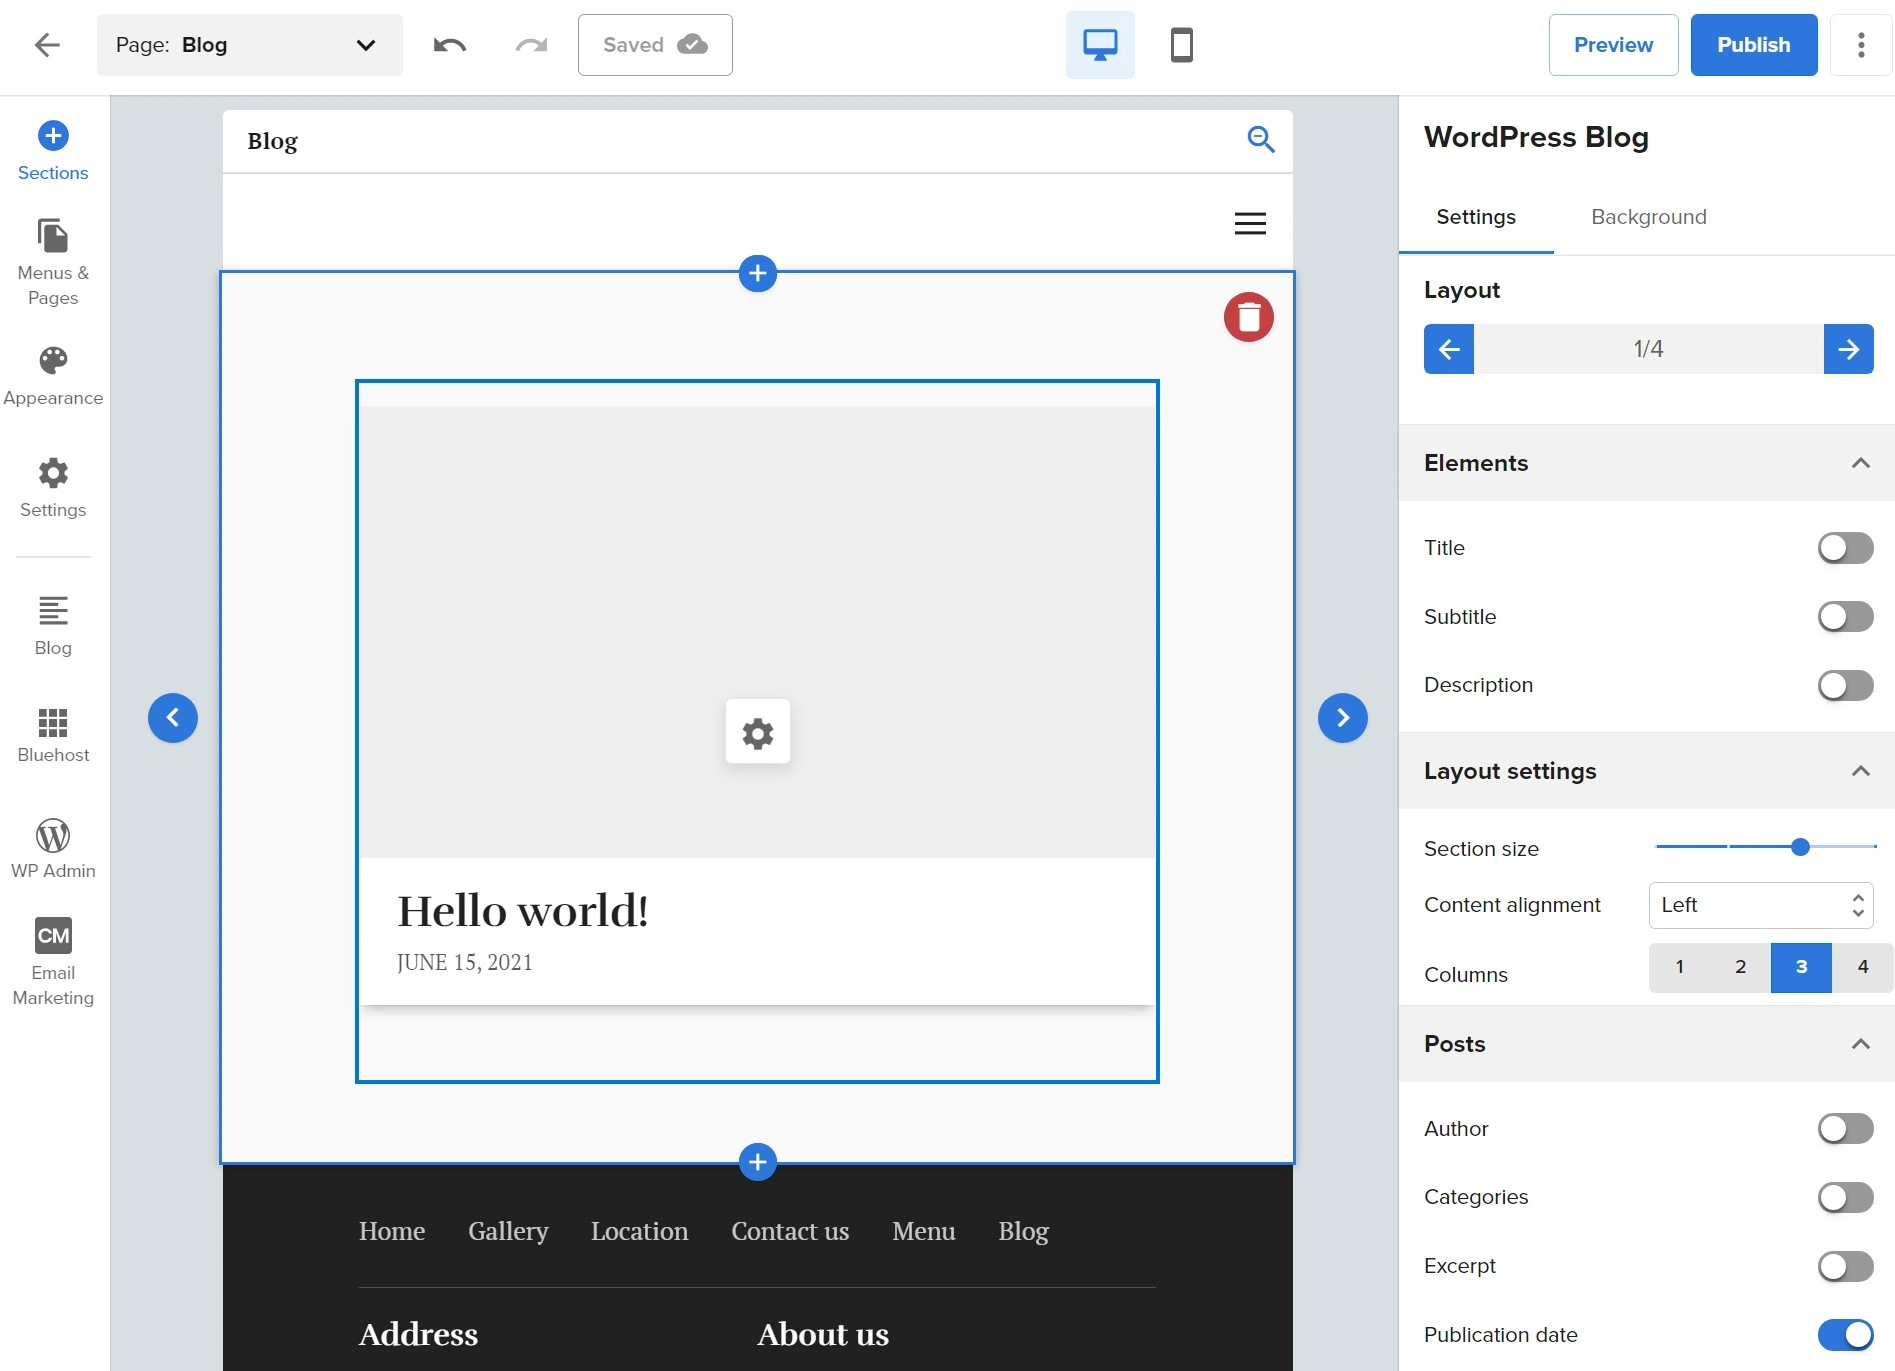Open Menus & Pages in sidebar
This screenshot has height=1371, width=1895.
[53, 262]
